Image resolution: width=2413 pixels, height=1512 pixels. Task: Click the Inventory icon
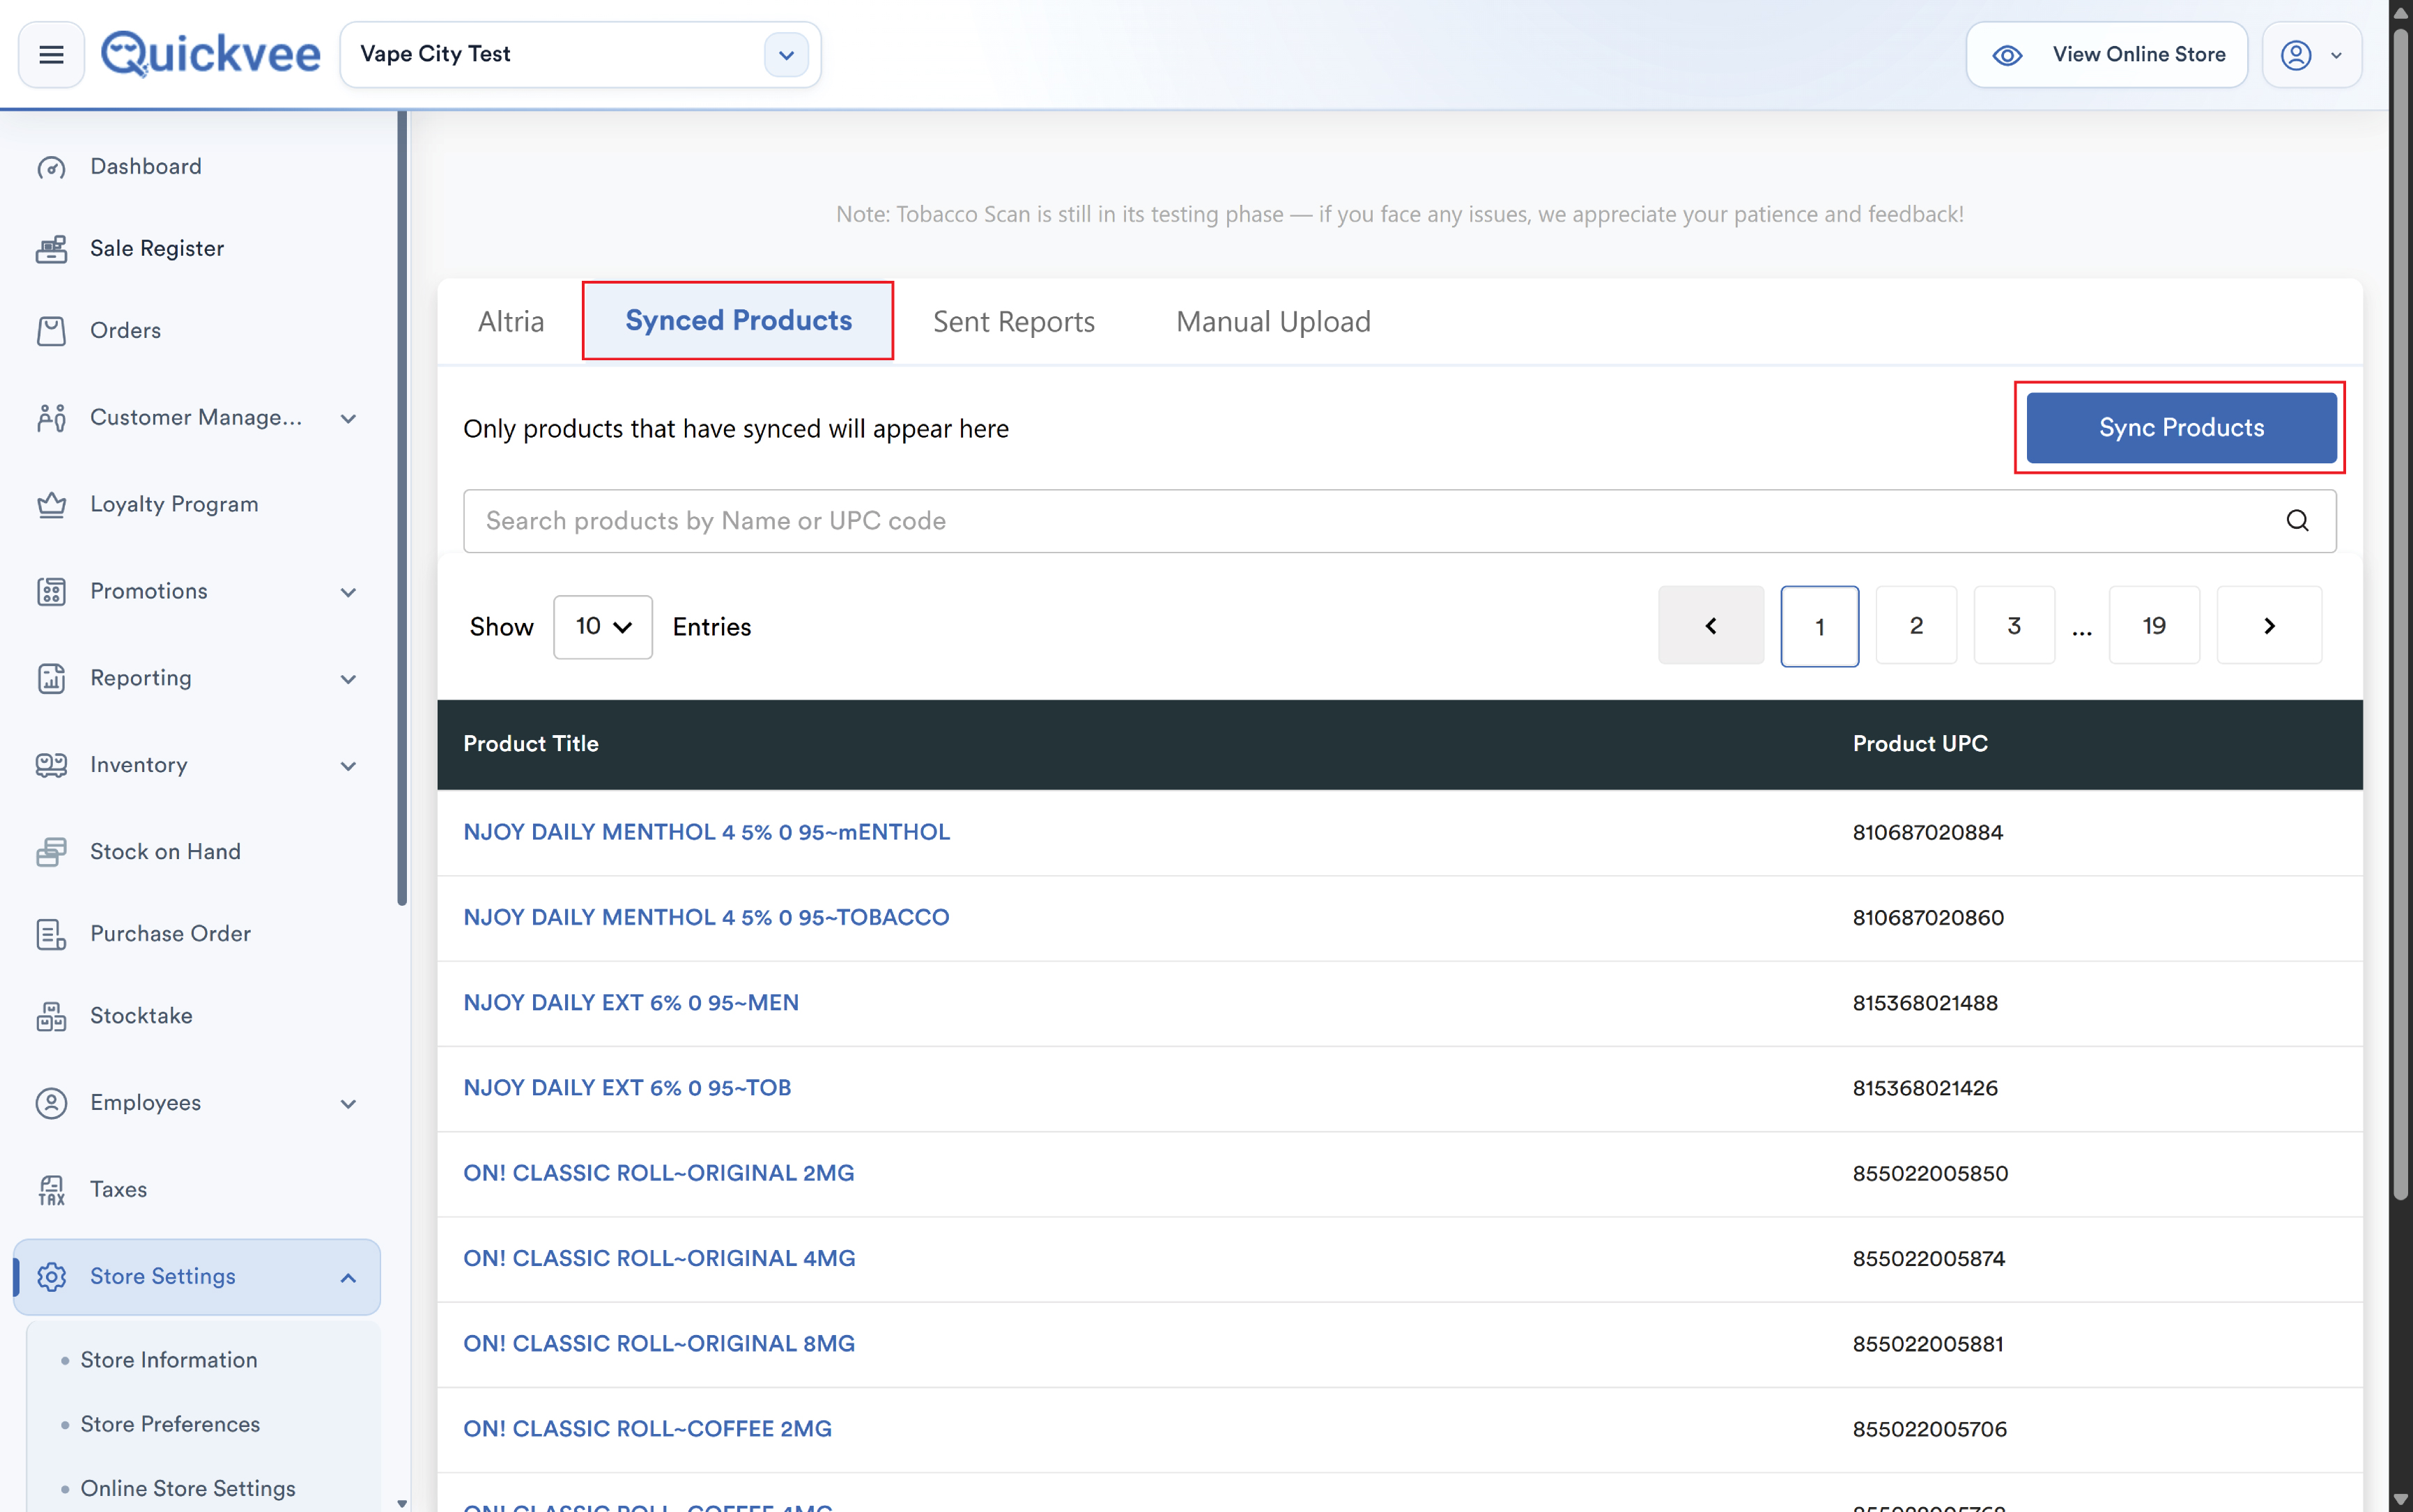[x=51, y=766]
